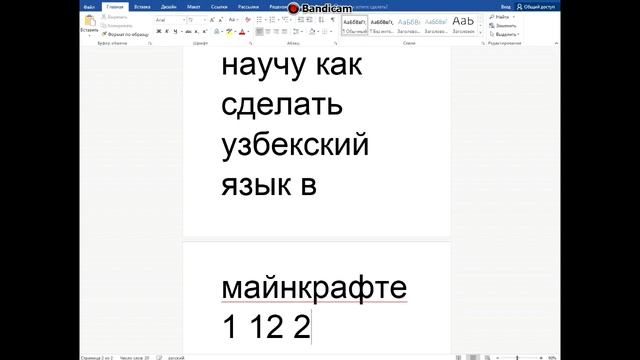Toggle italic К formatting

click(x=167, y=31)
